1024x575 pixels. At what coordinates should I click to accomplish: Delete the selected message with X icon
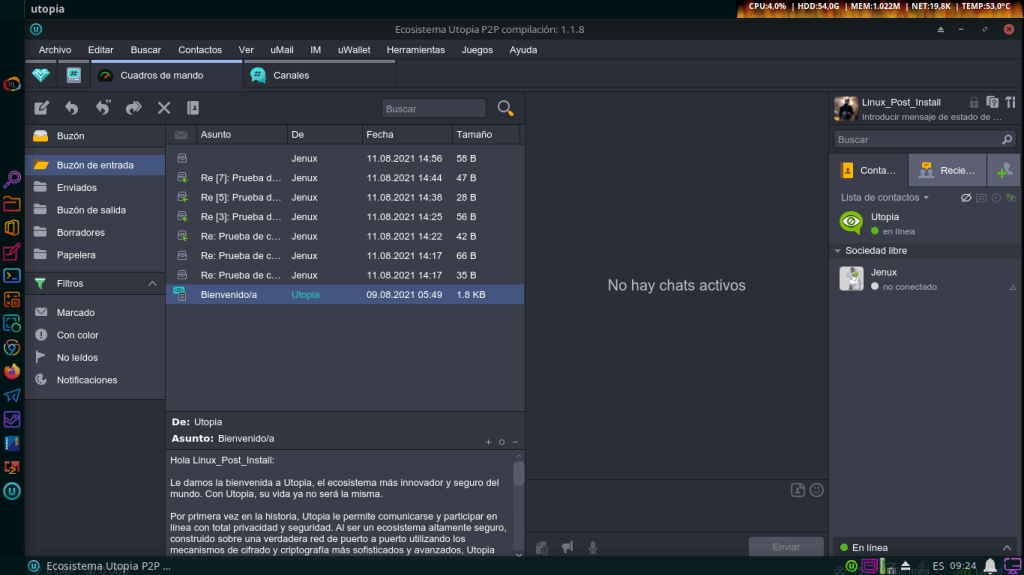(164, 108)
